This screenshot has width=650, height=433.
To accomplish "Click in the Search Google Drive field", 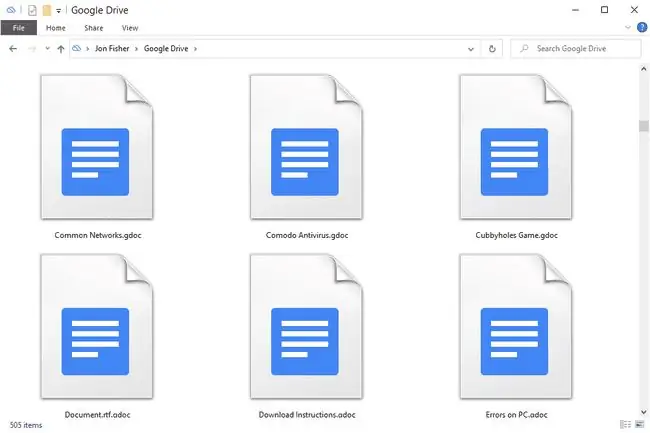I will coord(576,48).
